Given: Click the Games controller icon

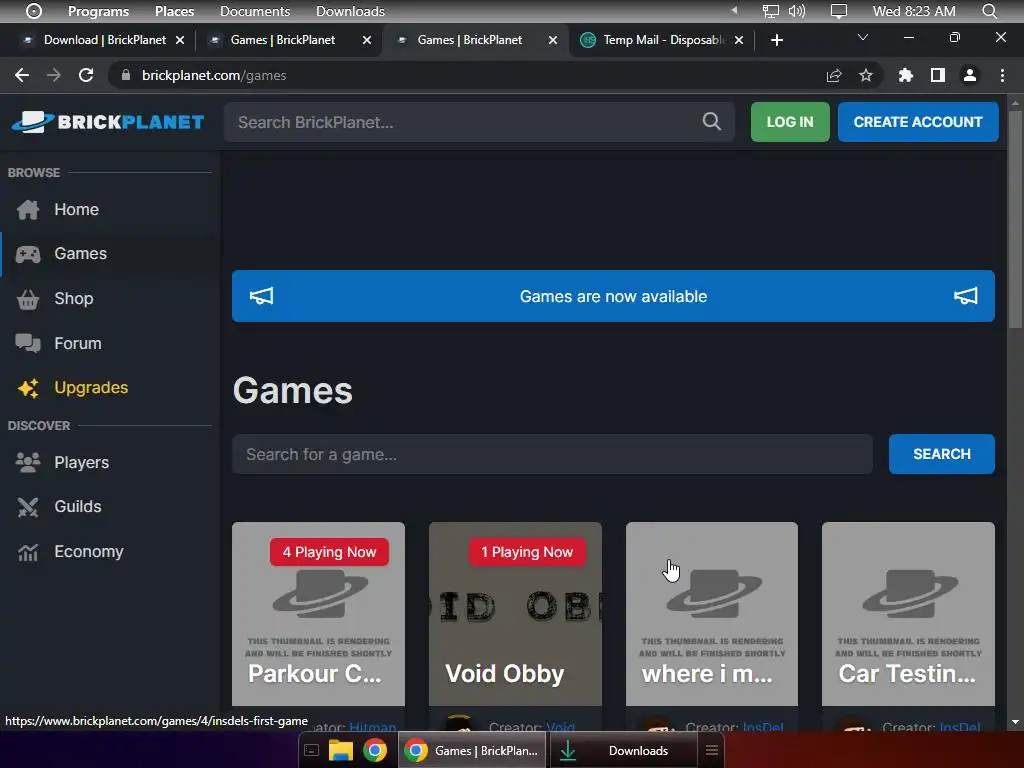Looking at the screenshot, I should tap(28, 254).
